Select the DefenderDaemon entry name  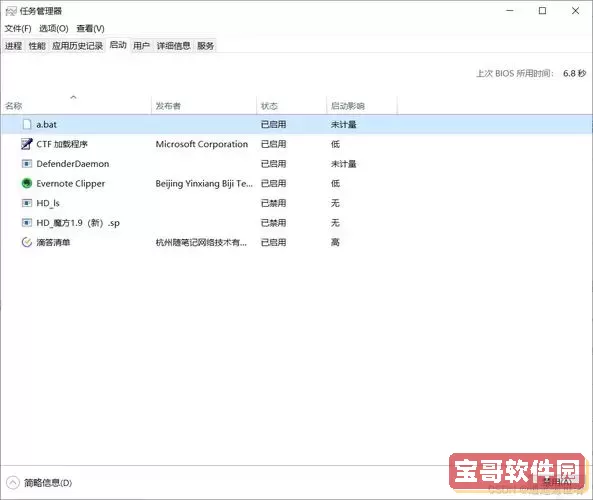tap(73, 164)
